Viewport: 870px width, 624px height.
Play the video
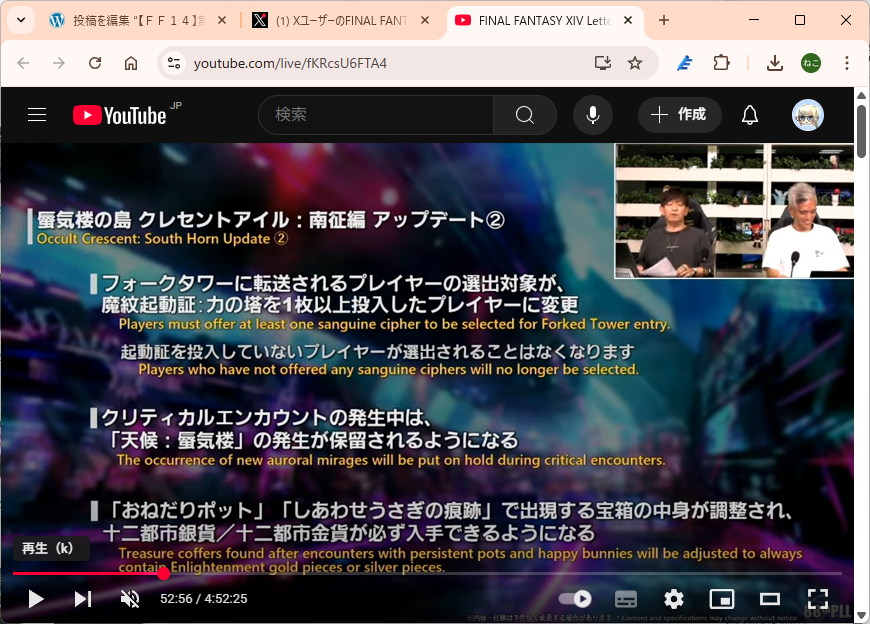(36, 599)
